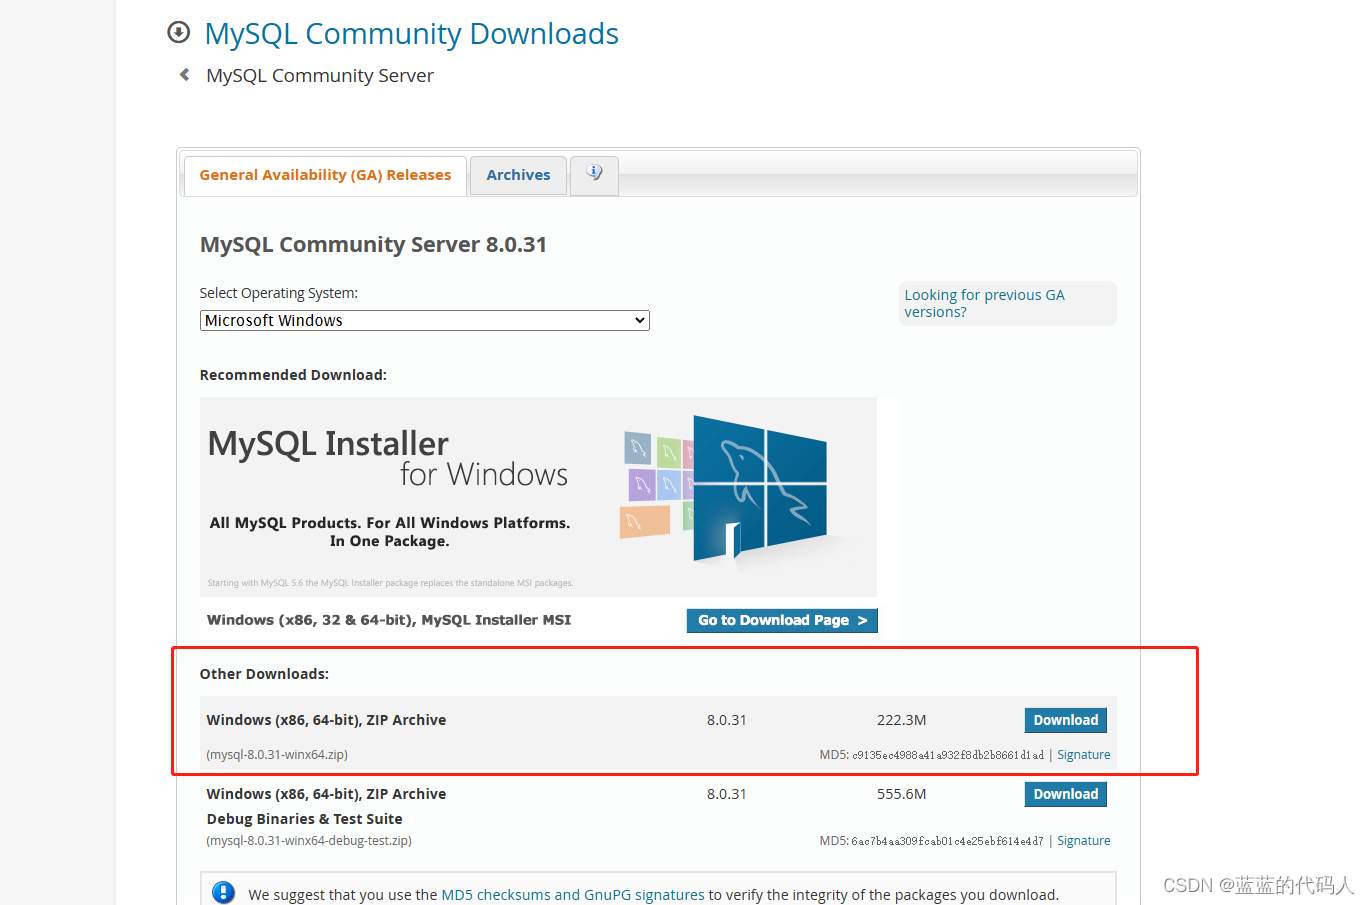Open Looking for previous GA versions link

click(984, 303)
